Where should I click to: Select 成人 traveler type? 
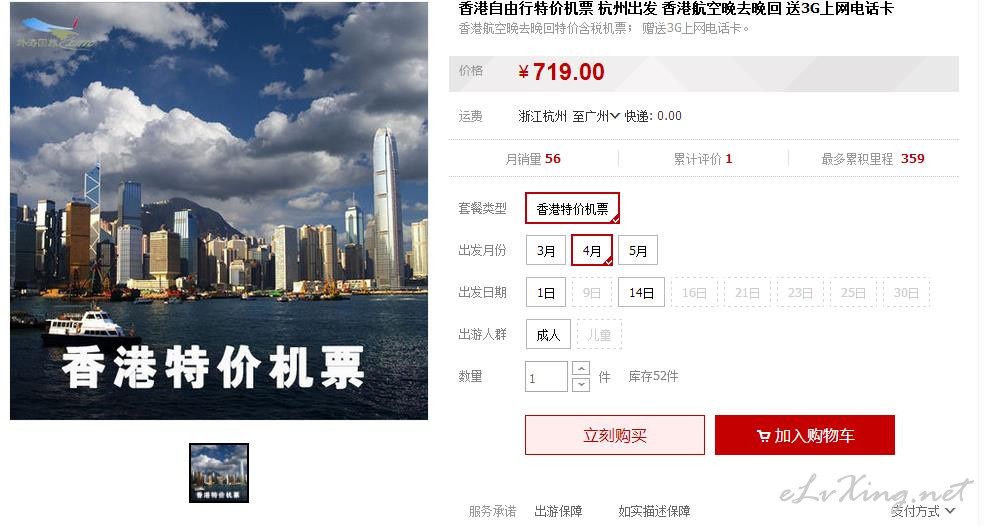[x=548, y=335]
